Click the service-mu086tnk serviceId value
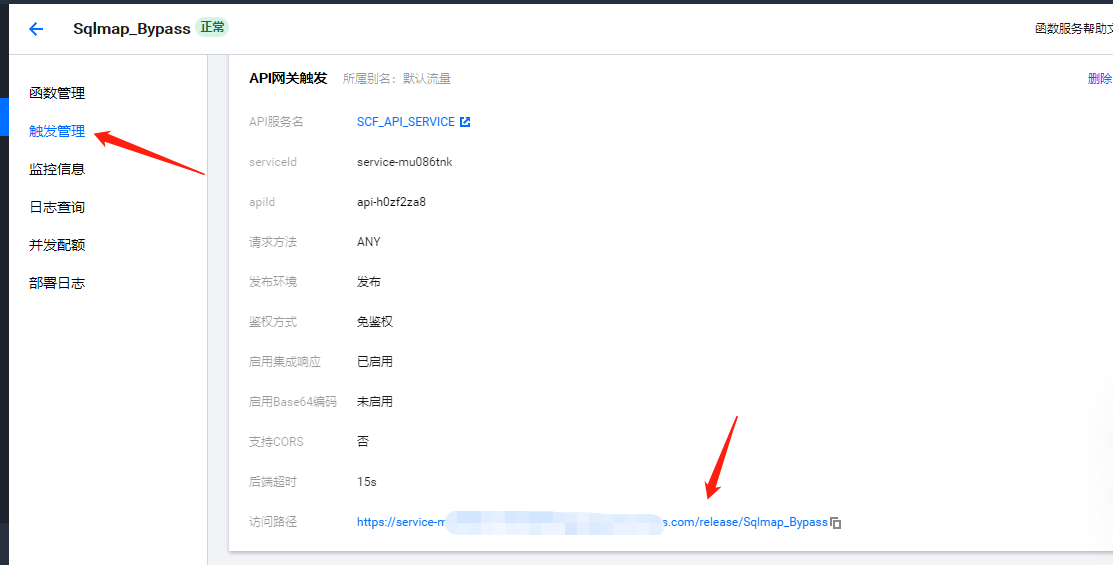Screen dimensions: 1113x565 pyautogui.click(x=405, y=162)
